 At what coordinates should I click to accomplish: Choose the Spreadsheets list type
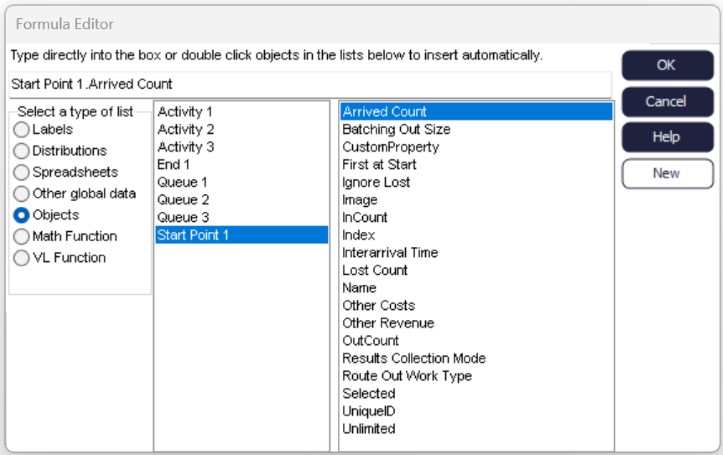click(21, 172)
